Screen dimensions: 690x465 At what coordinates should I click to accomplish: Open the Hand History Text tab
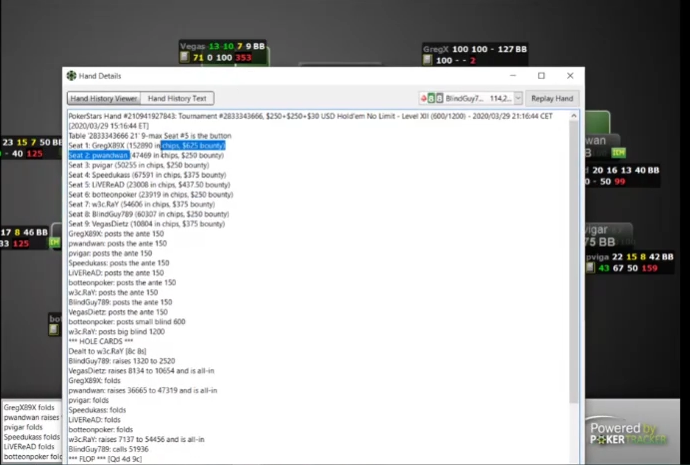[x=177, y=98]
